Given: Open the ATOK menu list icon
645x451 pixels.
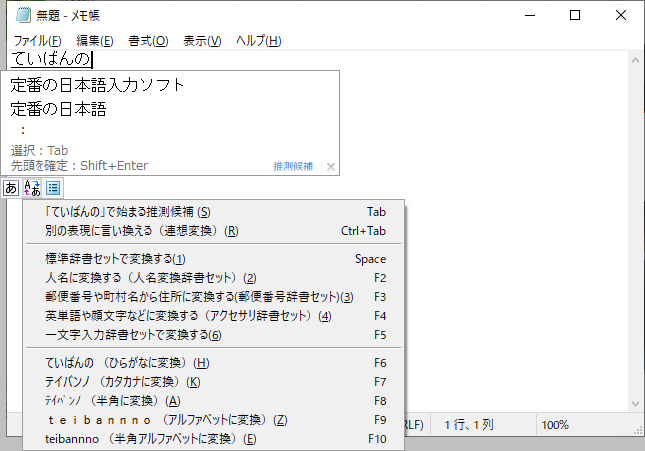Looking at the screenshot, I should (53, 188).
